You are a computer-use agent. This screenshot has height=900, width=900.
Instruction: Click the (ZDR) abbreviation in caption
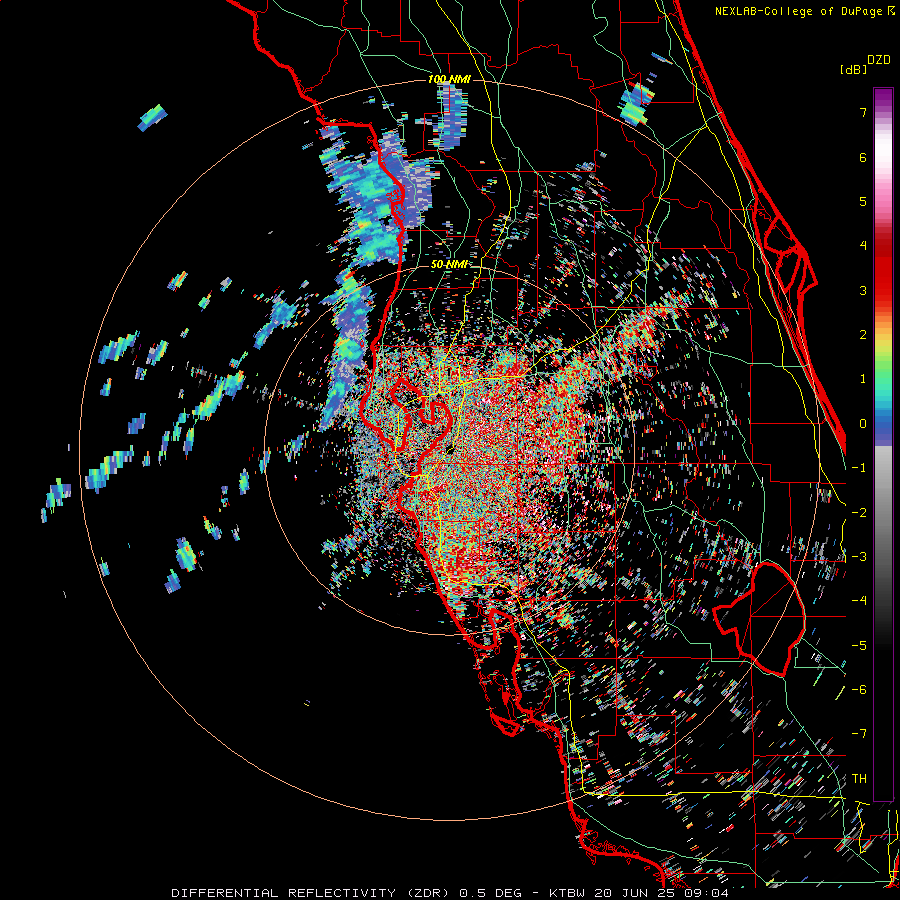429,893
